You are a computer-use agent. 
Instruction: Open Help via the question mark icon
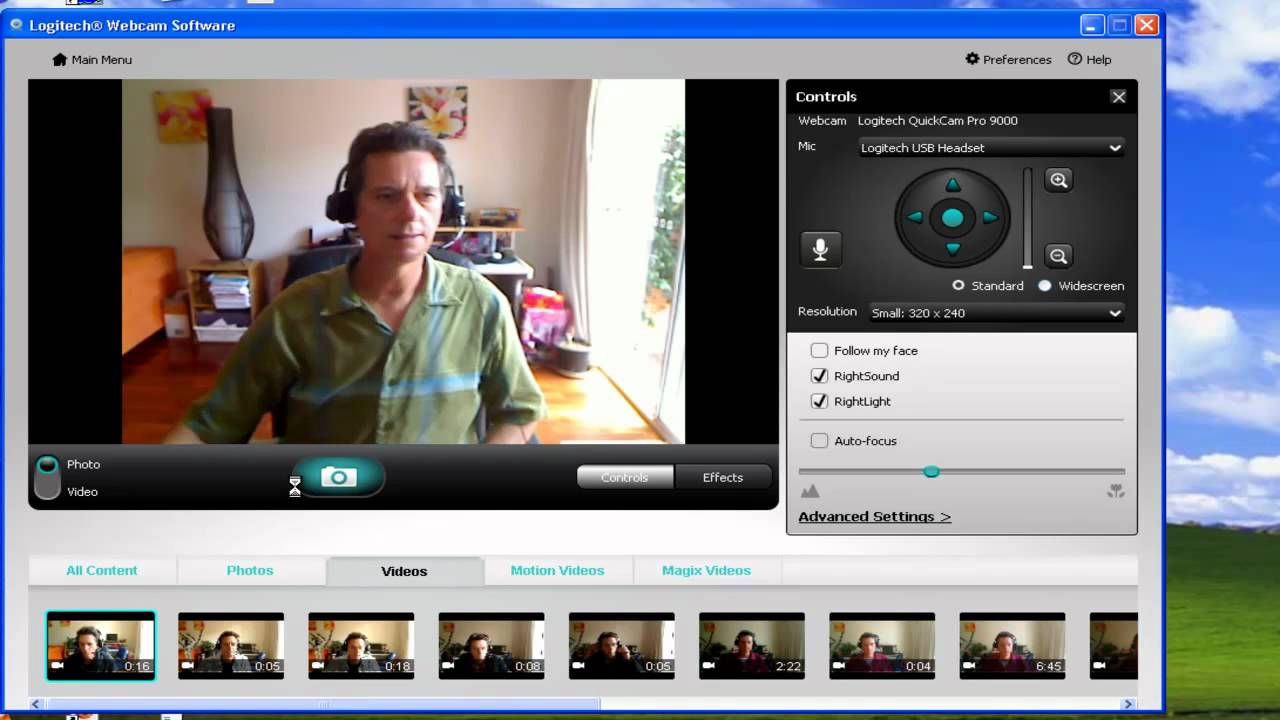pos(1075,59)
